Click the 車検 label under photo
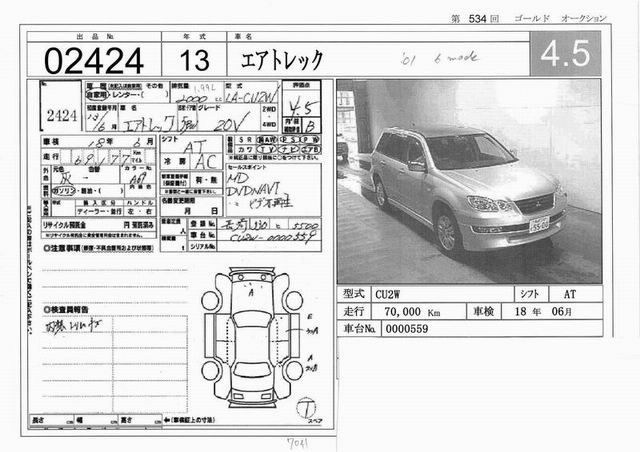 [x=484, y=311]
